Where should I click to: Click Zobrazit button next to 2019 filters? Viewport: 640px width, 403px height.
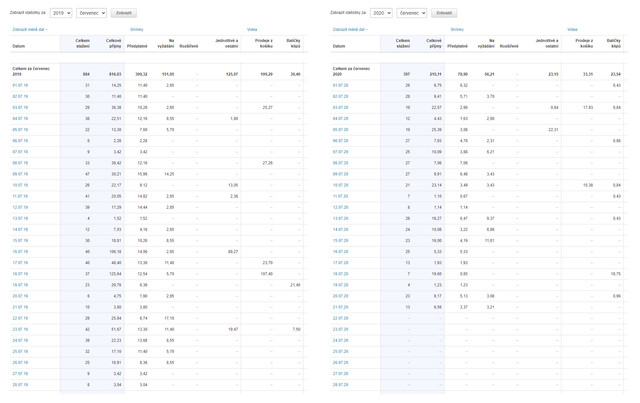click(x=124, y=13)
